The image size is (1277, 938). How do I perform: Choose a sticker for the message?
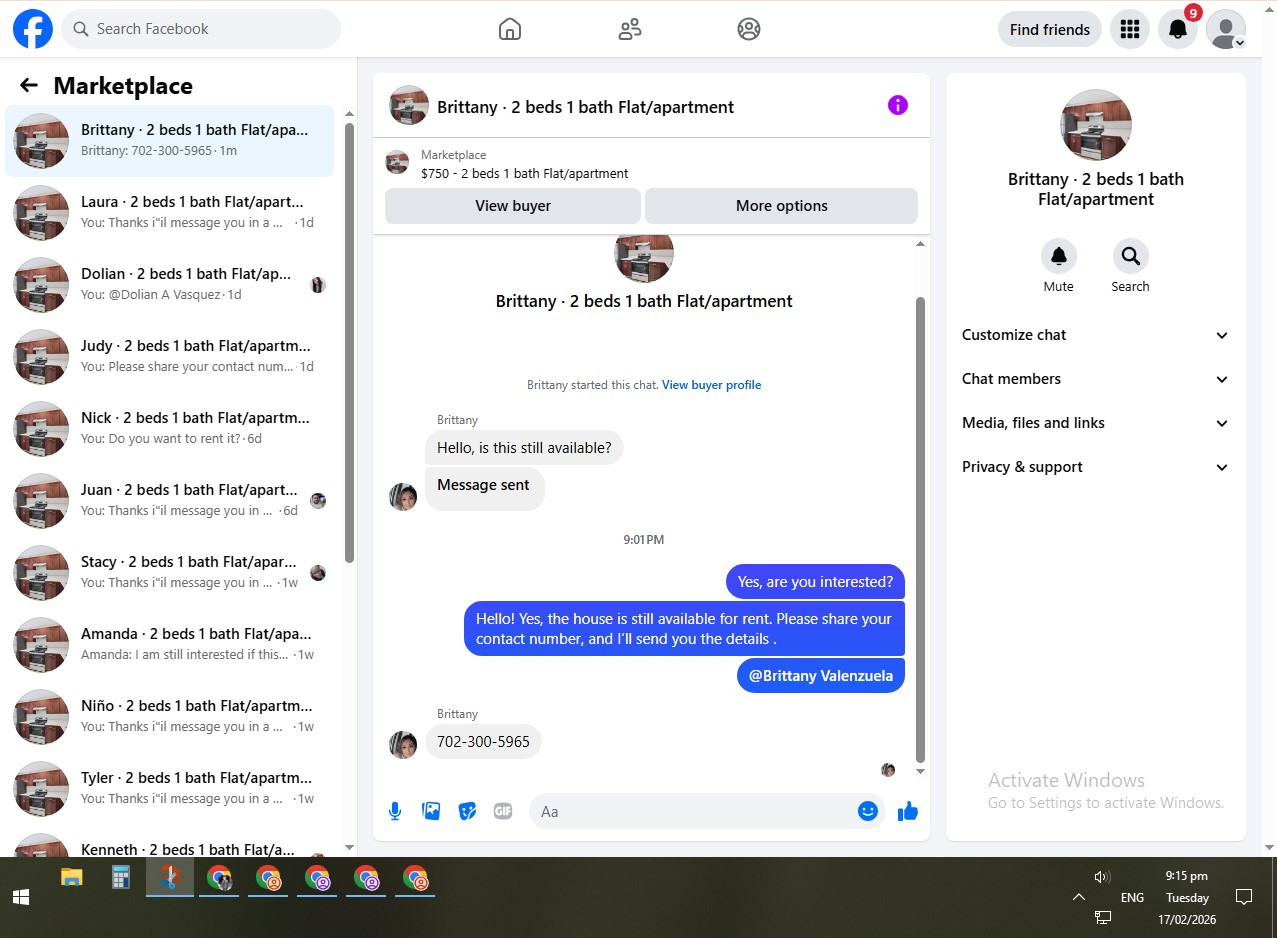pyautogui.click(x=467, y=811)
